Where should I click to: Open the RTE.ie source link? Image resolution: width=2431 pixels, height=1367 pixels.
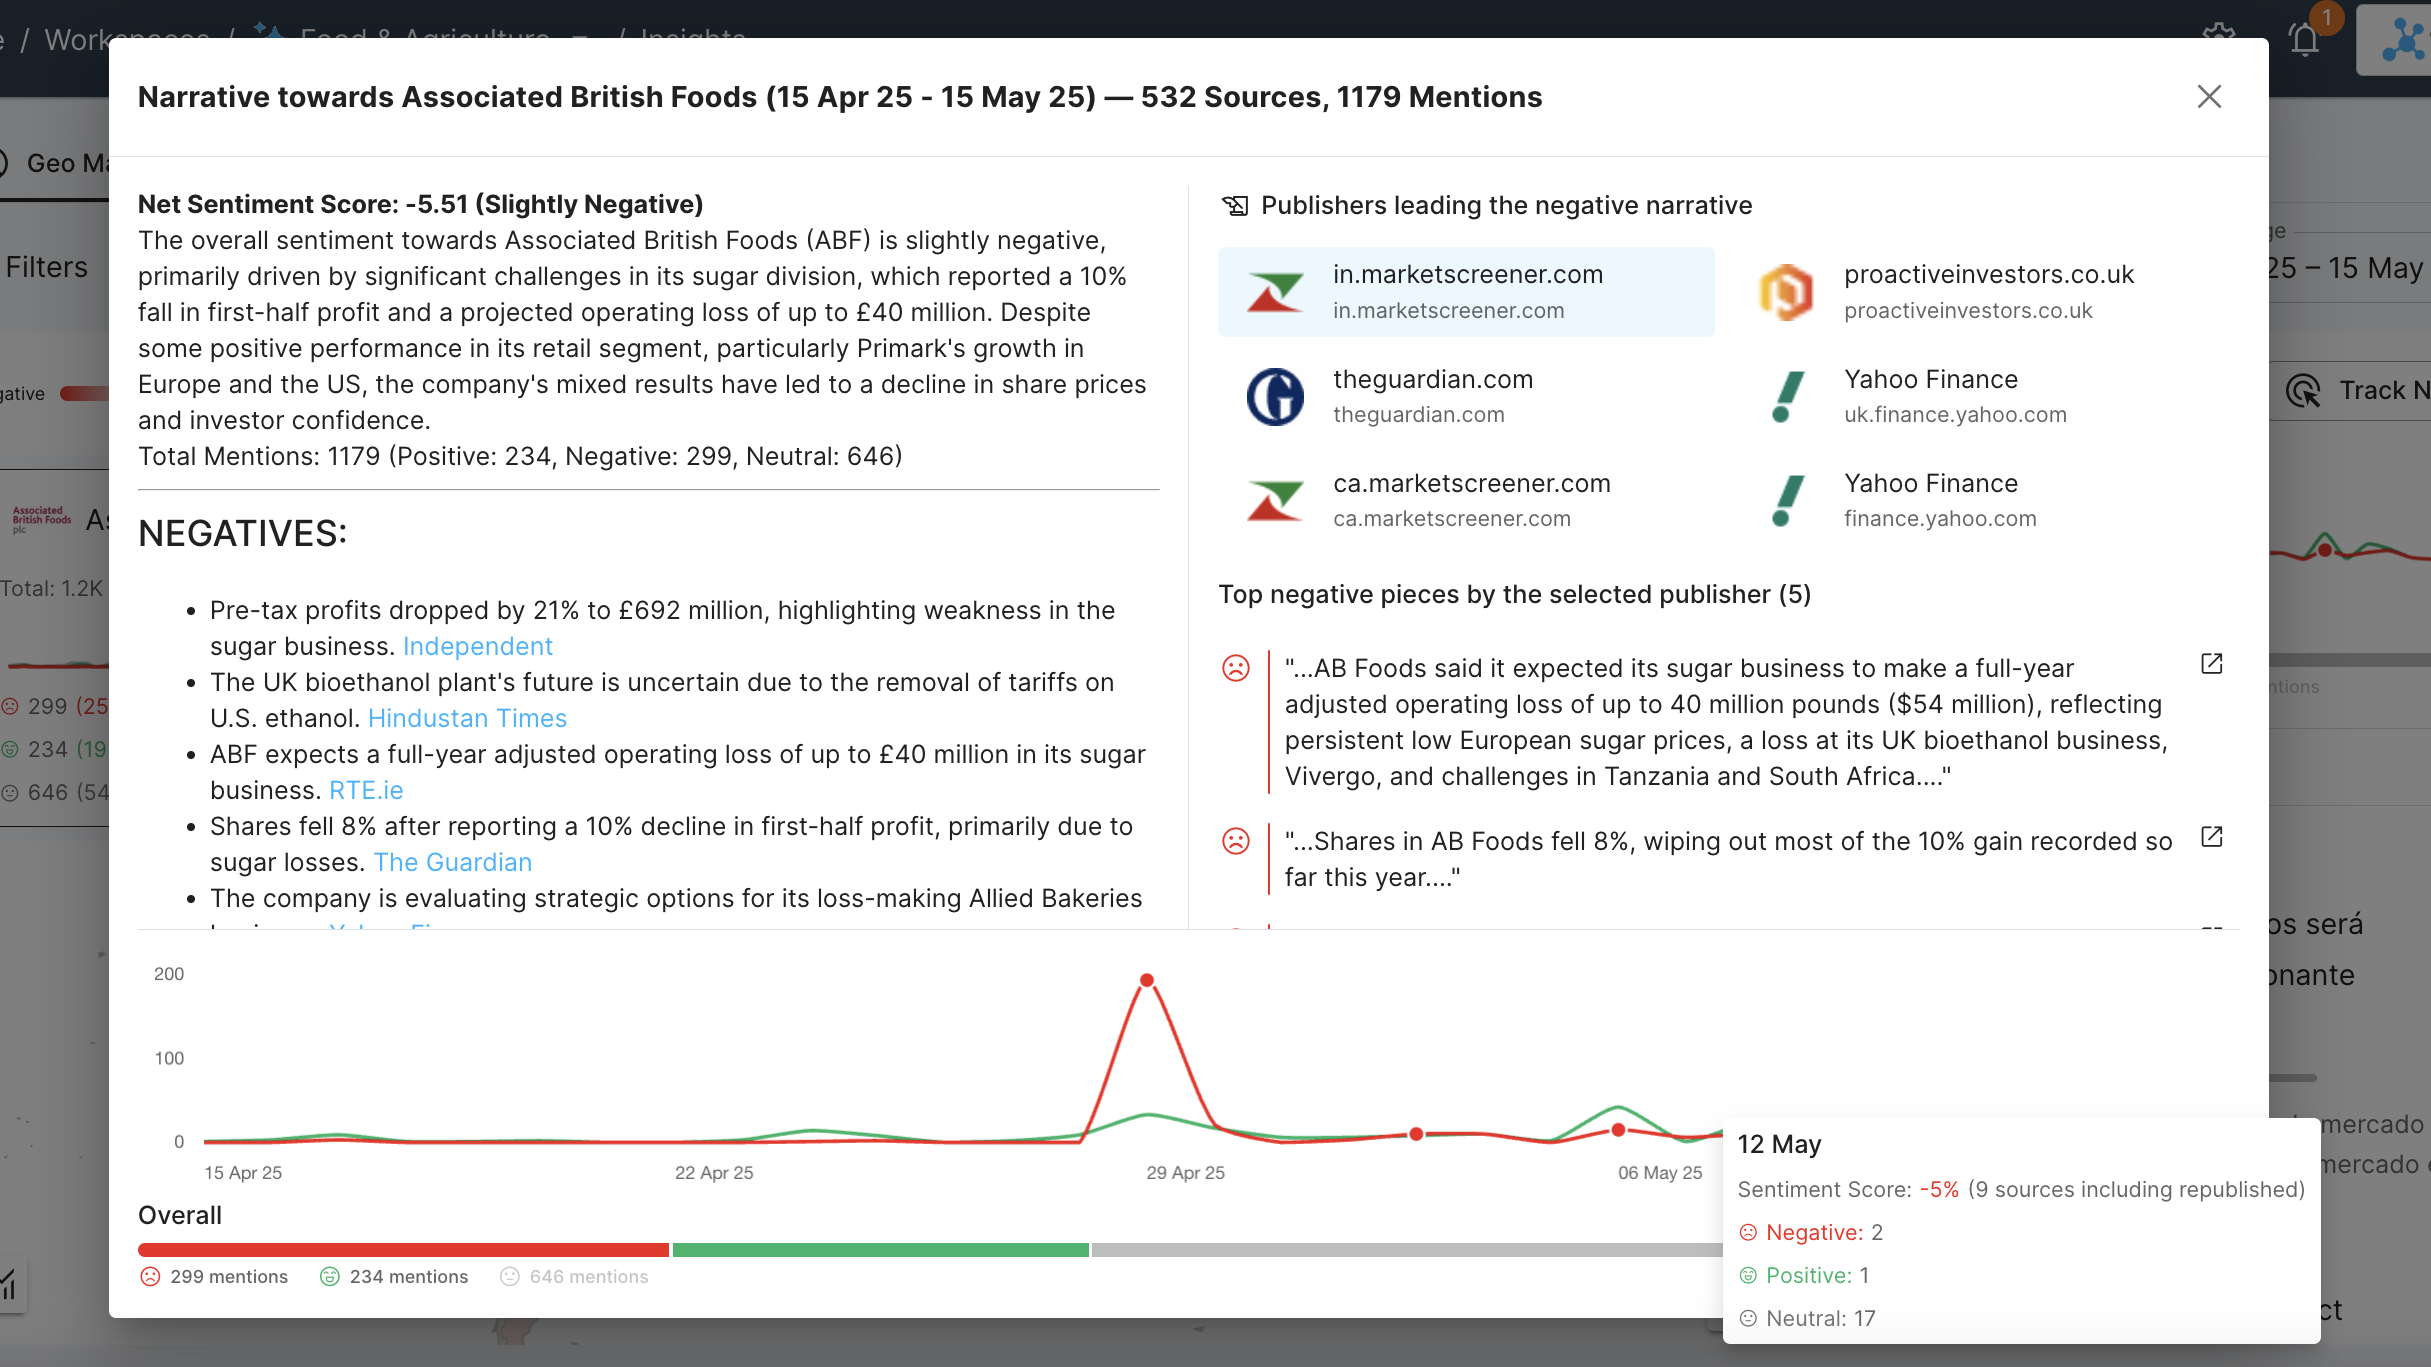click(366, 791)
